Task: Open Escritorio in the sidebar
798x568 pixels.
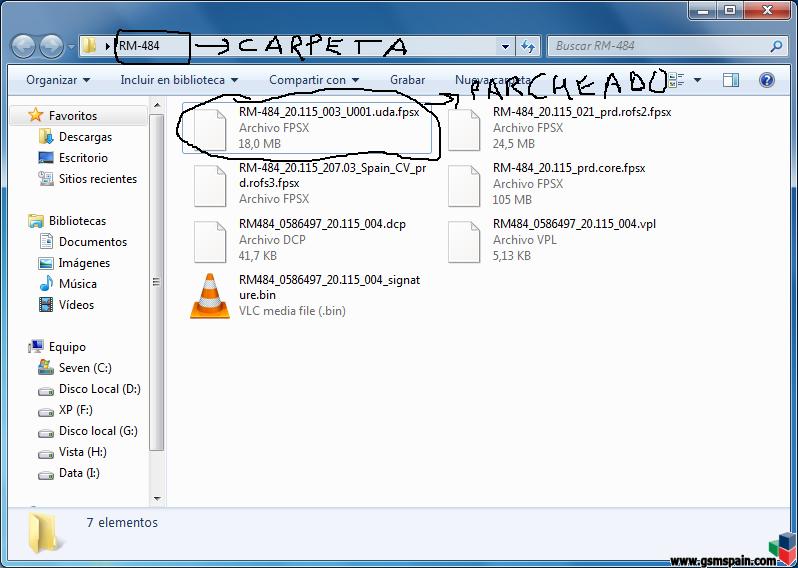Action: [x=83, y=158]
